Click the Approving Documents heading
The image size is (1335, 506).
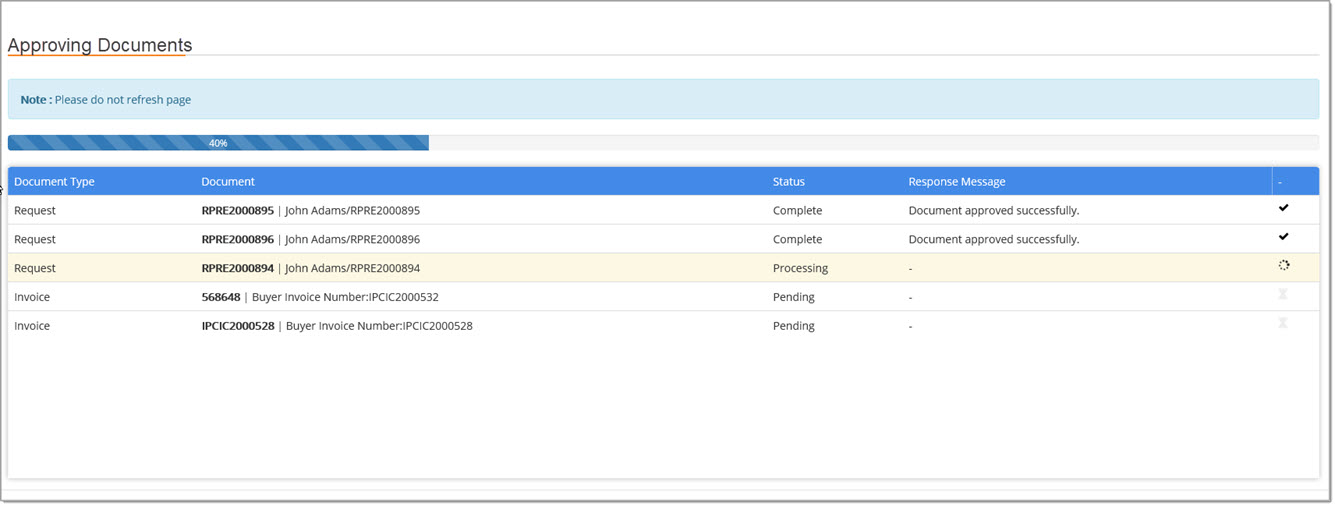[x=100, y=46]
